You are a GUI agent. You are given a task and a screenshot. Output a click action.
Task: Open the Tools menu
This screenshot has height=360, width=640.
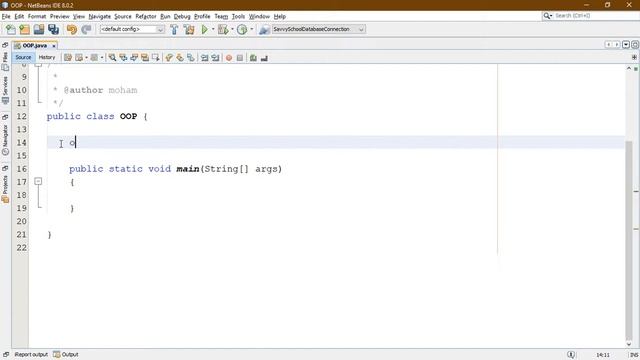click(x=238, y=16)
